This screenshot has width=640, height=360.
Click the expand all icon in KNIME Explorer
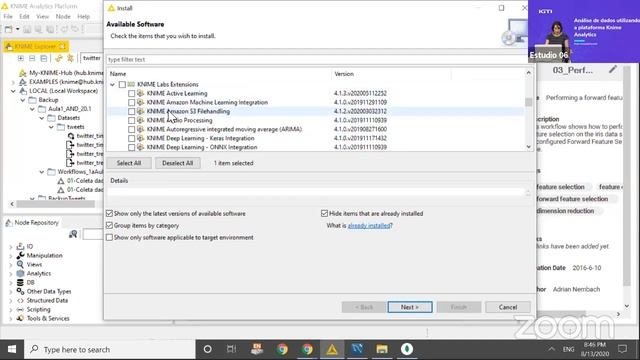click(x=20, y=58)
